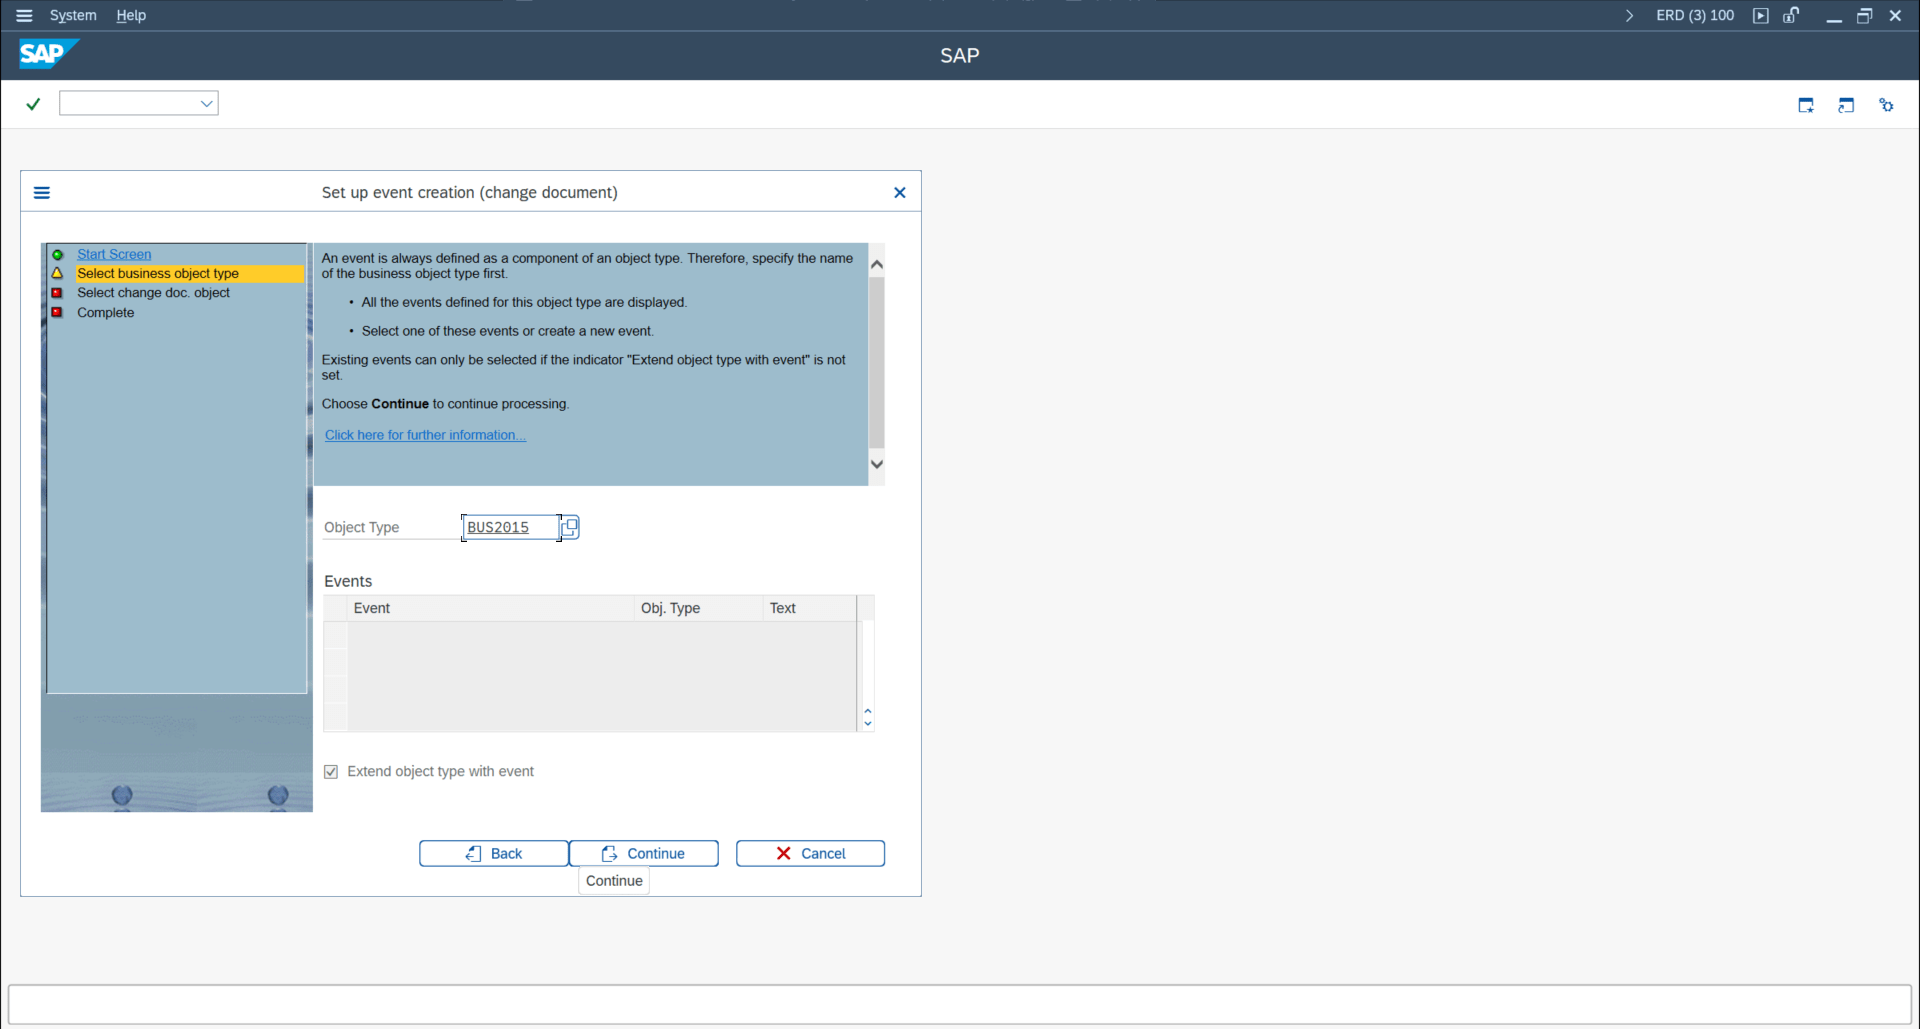Close the Set up event creation dialog
Screen dimensions: 1920x1029
[x=900, y=192]
